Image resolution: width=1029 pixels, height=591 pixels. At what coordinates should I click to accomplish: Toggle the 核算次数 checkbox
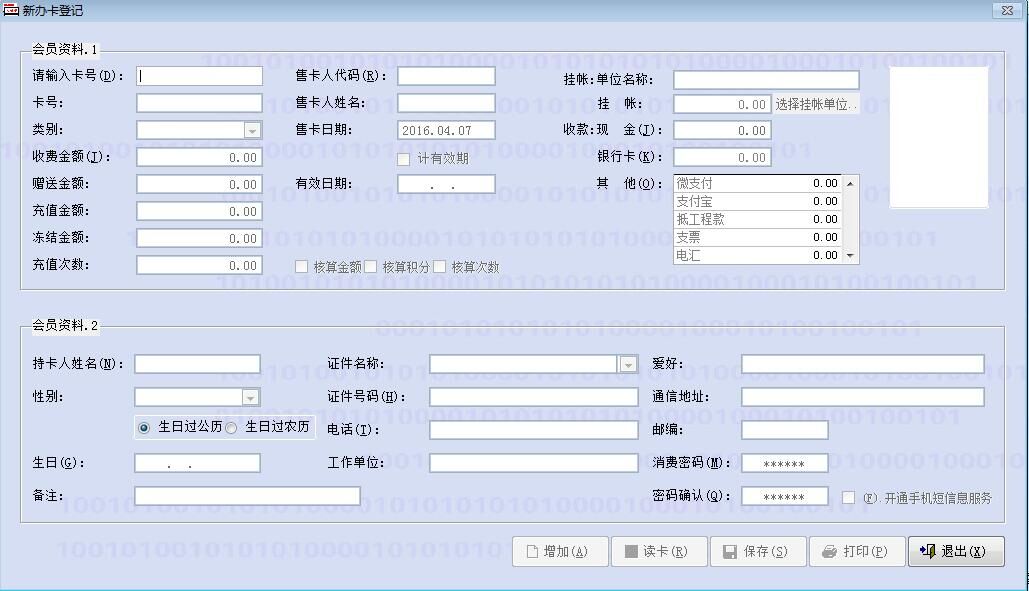click(439, 267)
